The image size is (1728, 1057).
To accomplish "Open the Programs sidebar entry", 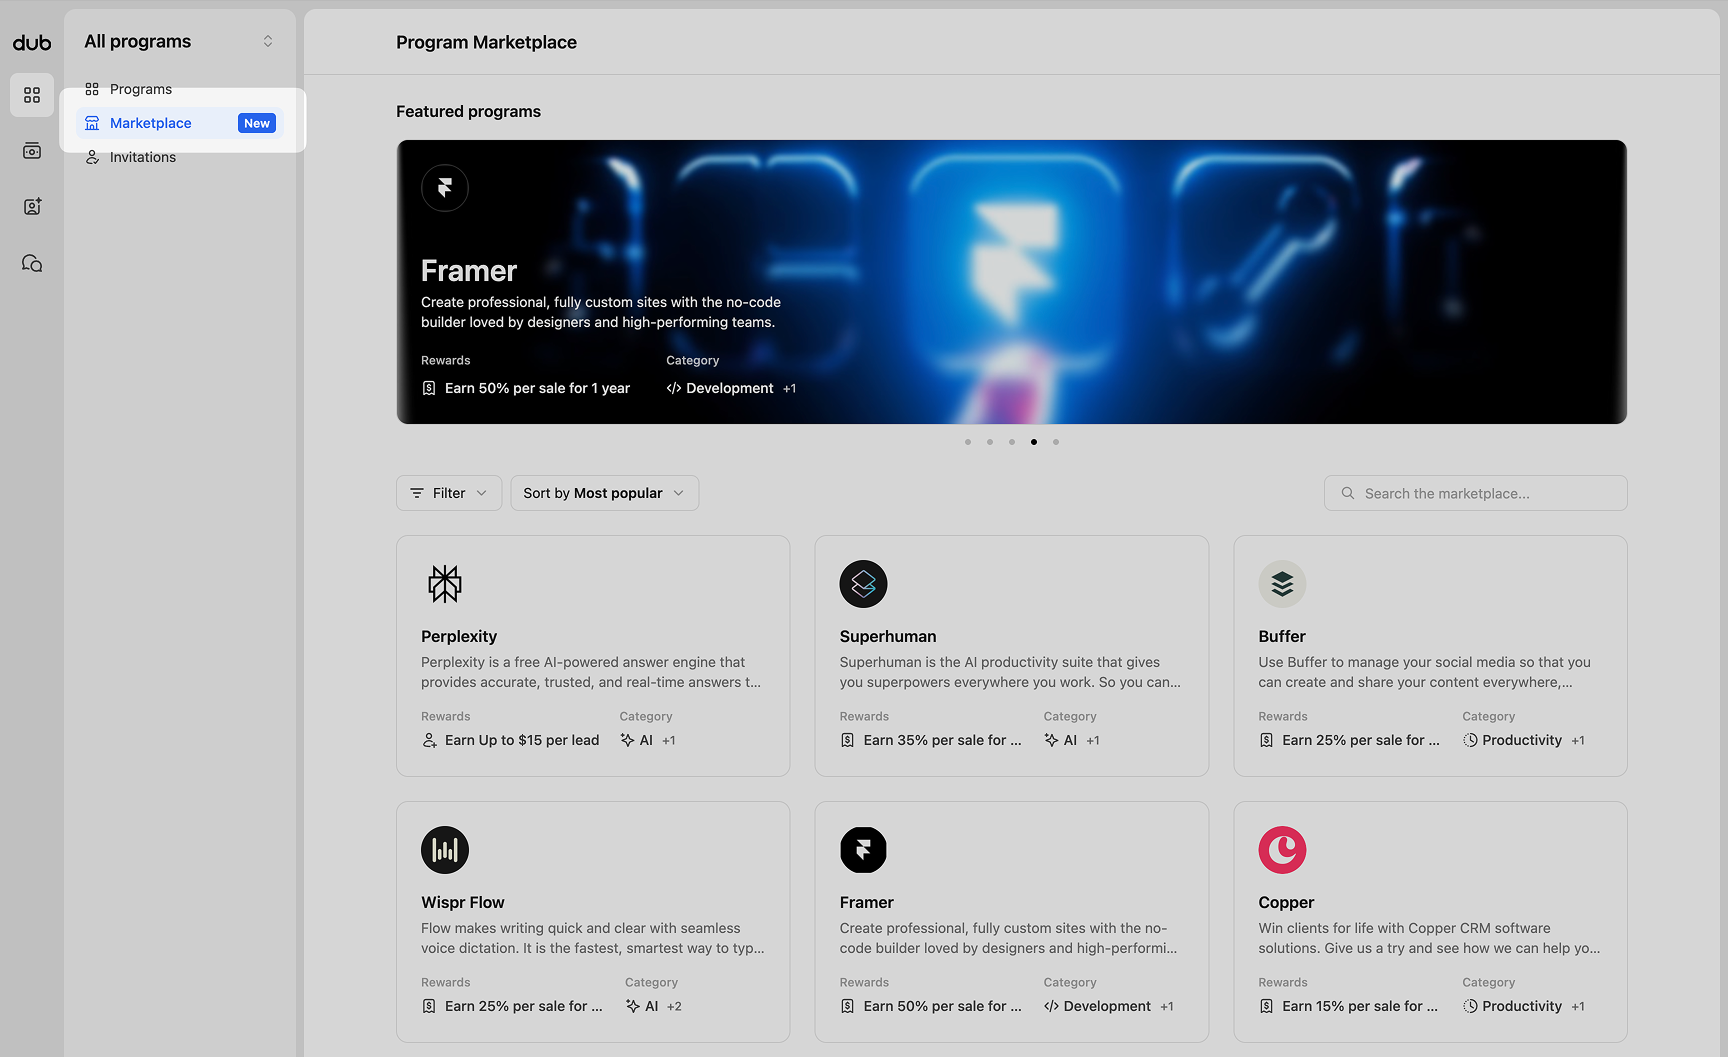I will tap(141, 89).
